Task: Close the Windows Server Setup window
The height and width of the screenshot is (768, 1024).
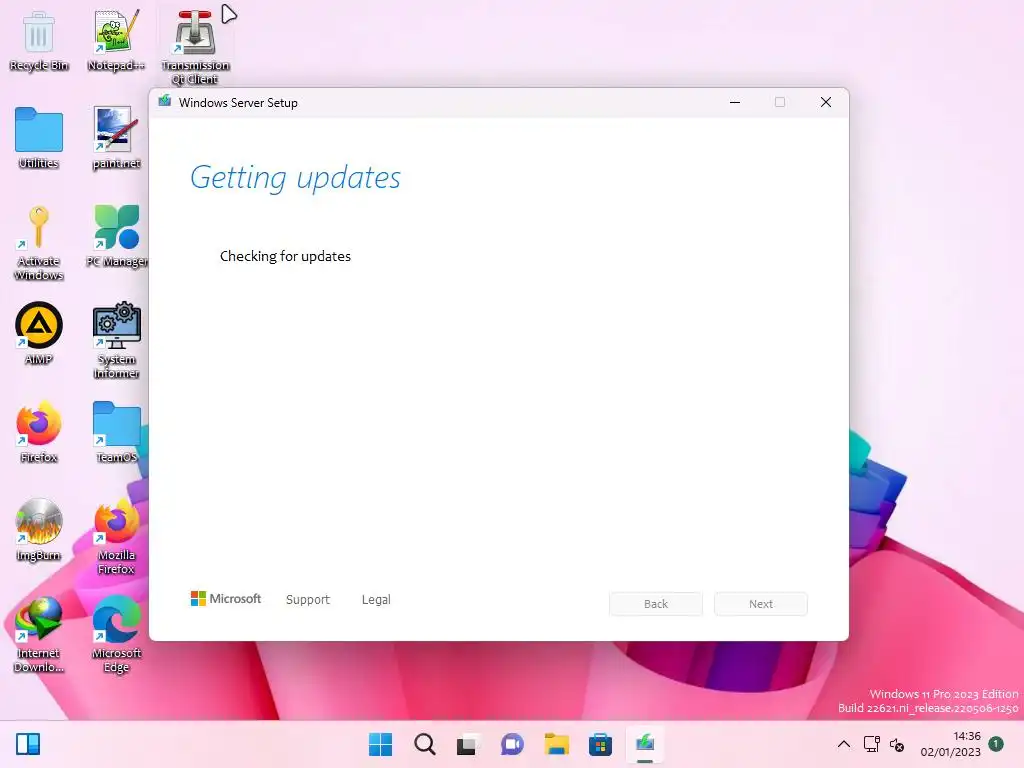Action: (825, 103)
